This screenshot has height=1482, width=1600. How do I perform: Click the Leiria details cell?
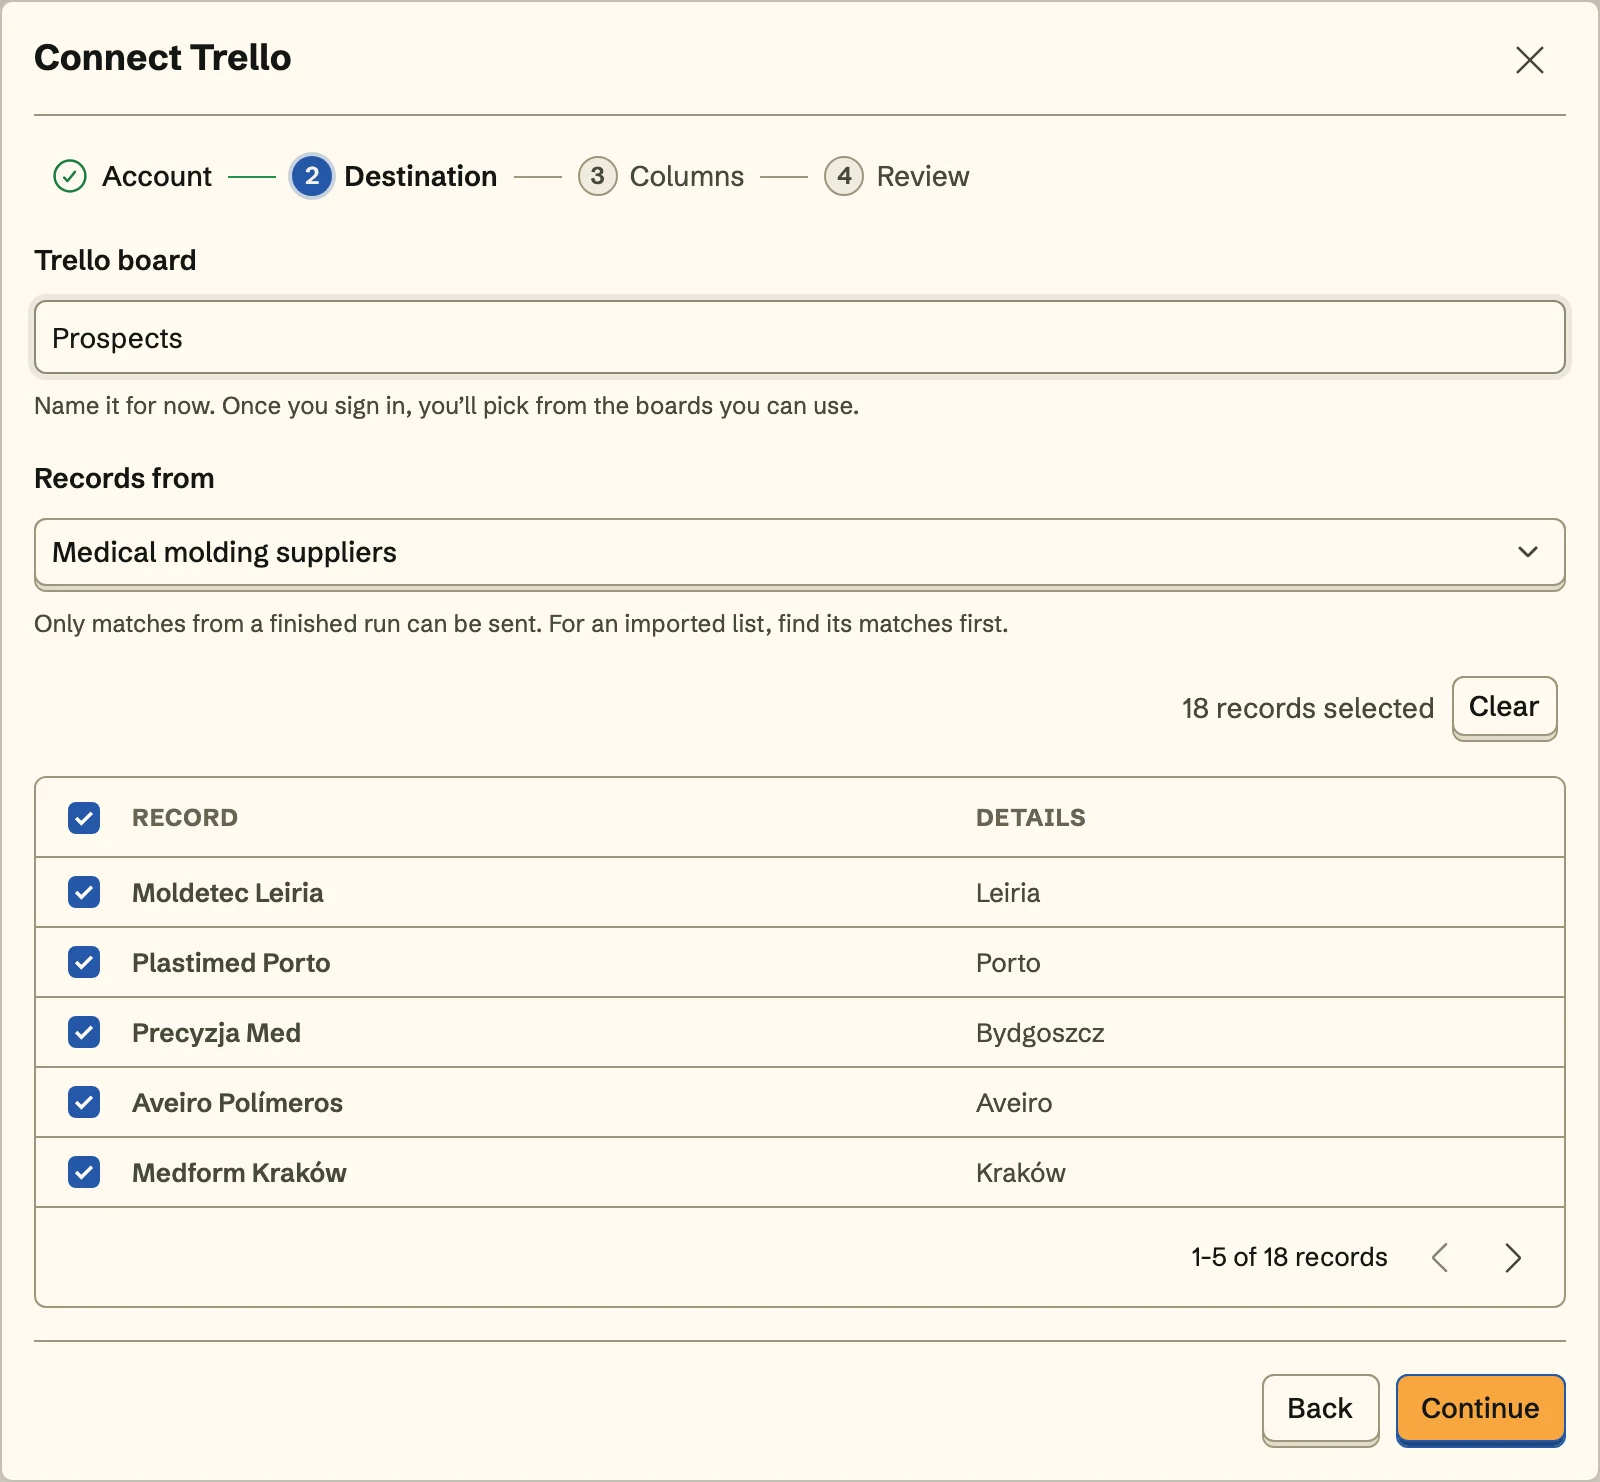1008,892
